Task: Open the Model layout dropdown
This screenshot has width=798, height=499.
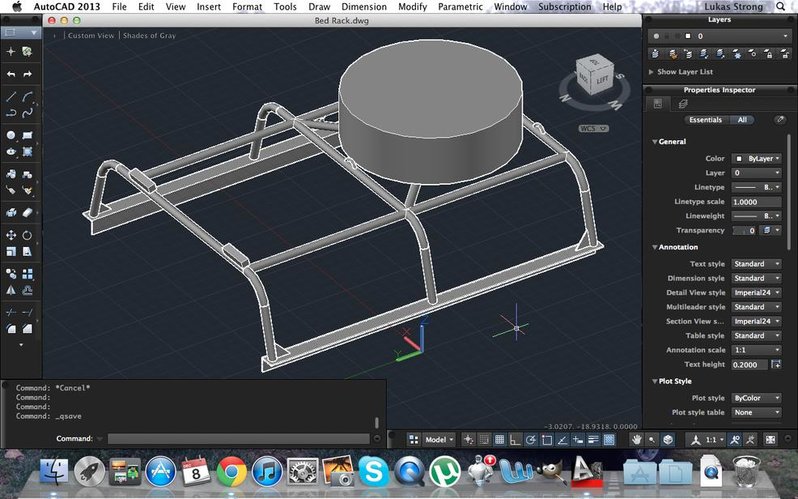Action: [439, 439]
